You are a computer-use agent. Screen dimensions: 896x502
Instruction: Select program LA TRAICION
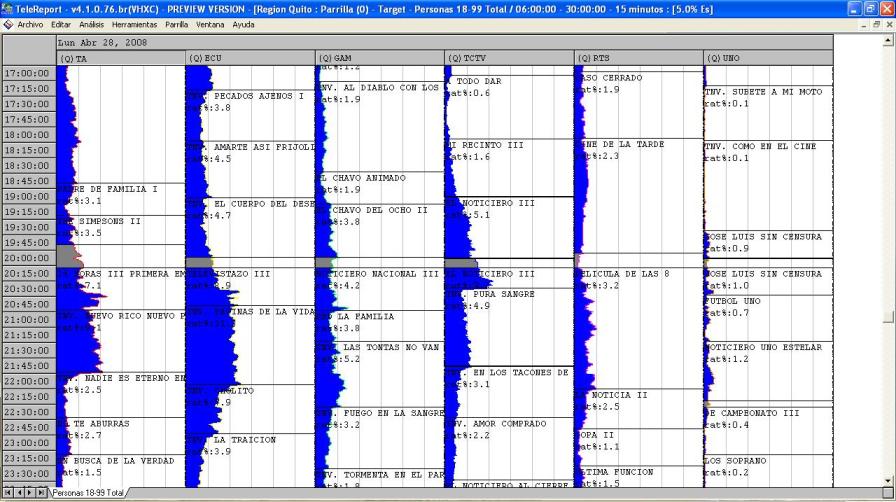245,440
